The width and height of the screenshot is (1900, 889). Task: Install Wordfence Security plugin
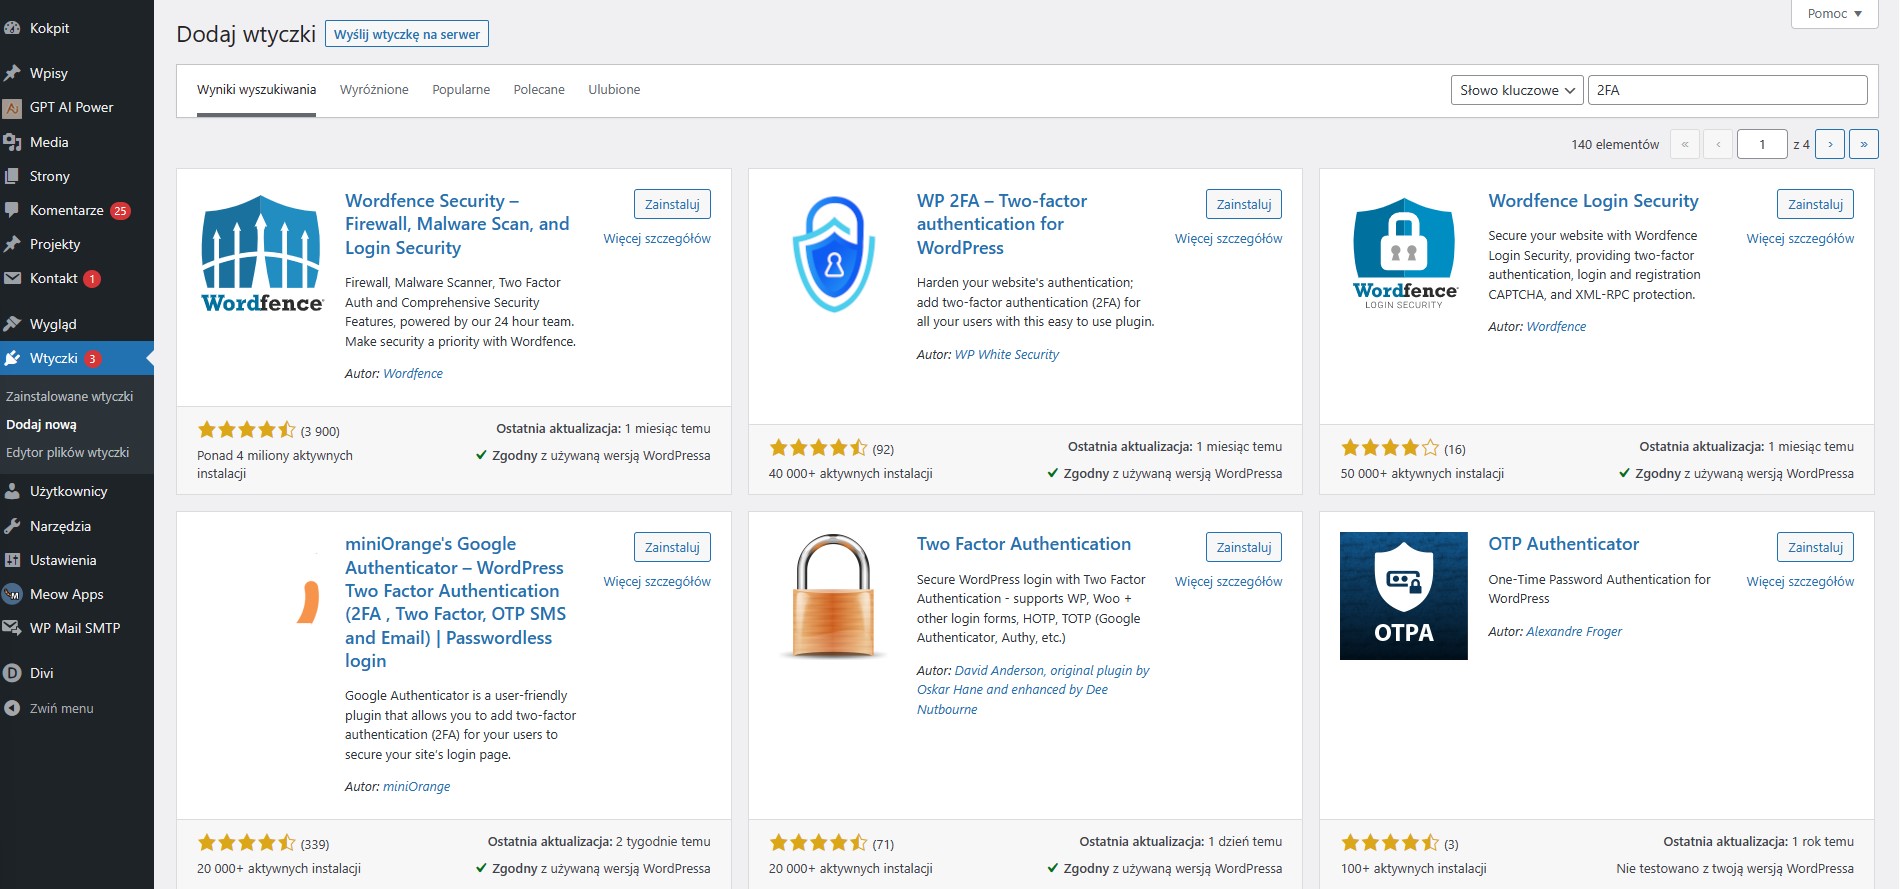point(672,204)
